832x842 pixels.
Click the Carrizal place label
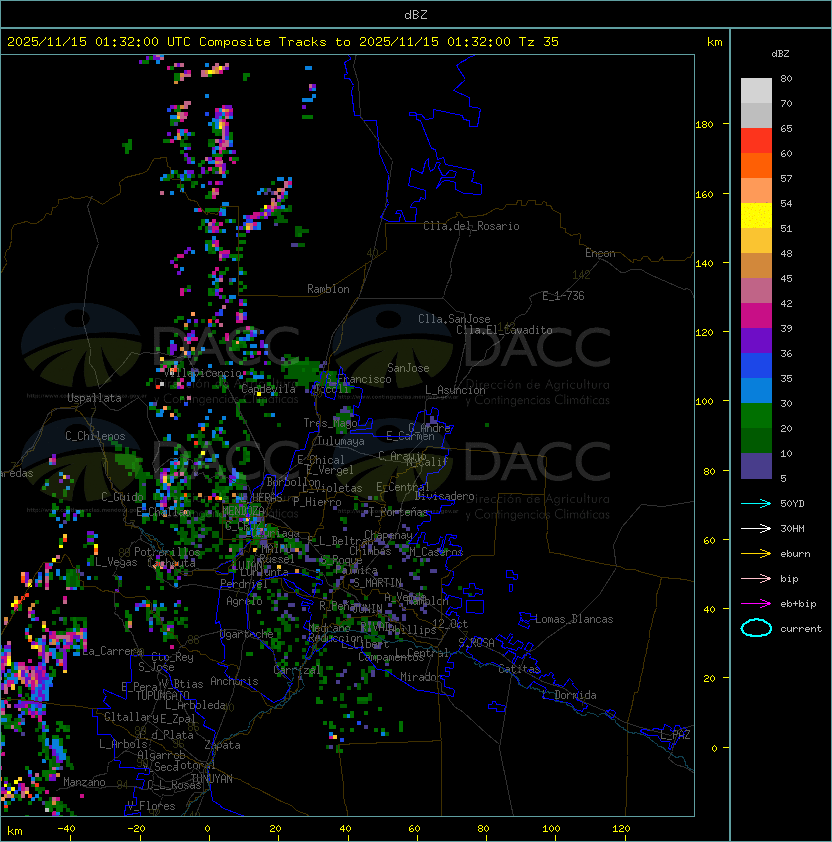297,670
